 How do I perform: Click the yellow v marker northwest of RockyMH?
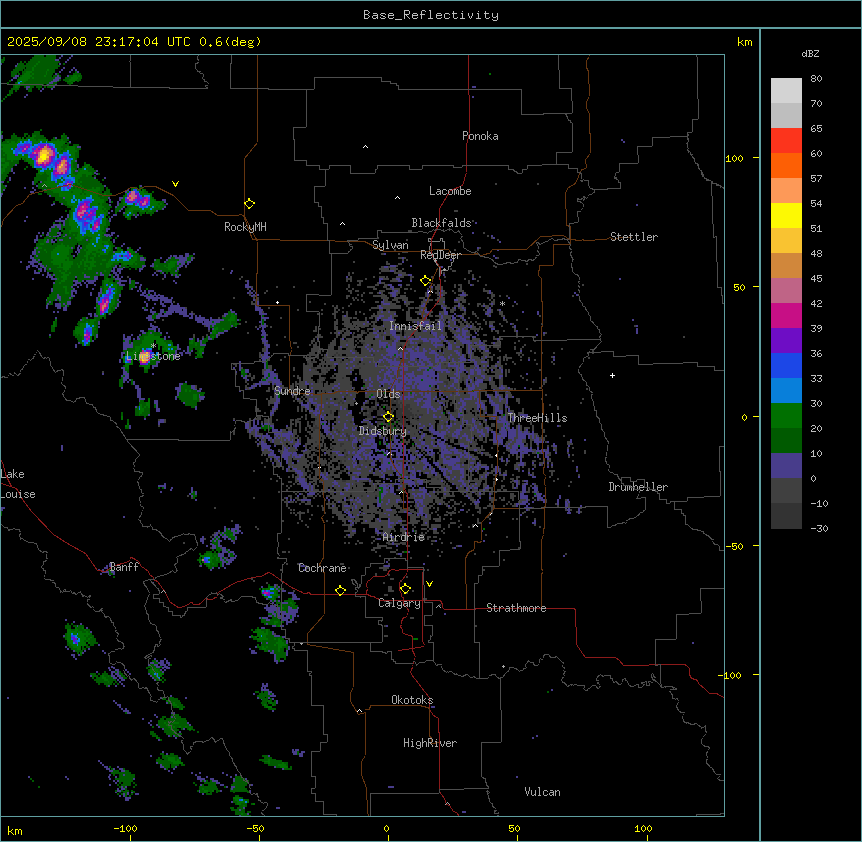point(175,184)
